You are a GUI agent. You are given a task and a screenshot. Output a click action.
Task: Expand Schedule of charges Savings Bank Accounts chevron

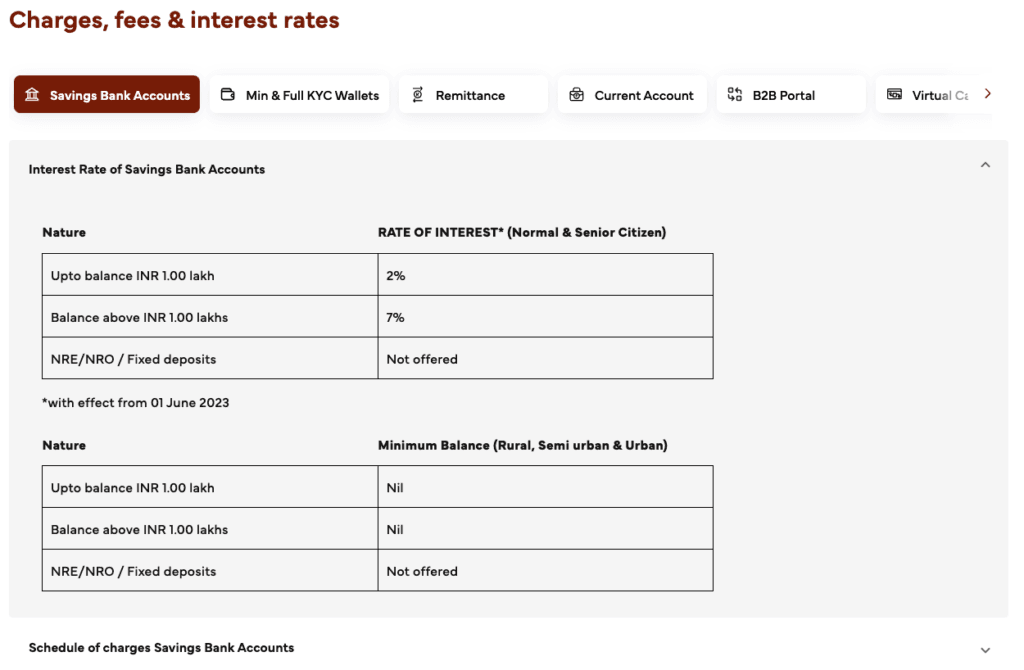click(985, 650)
